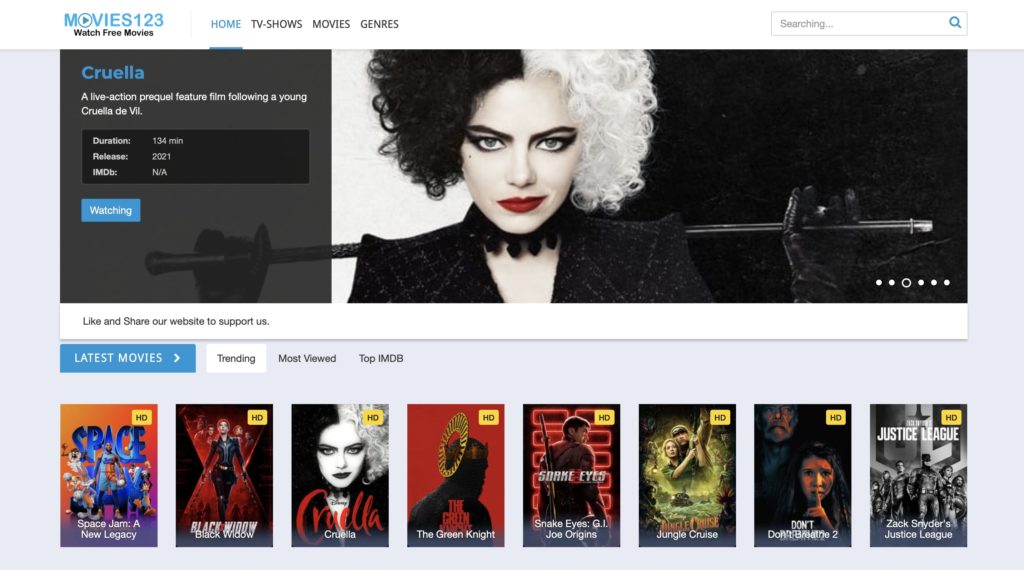
Task: Go to the second carousel slide dot
Action: point(891,283)
